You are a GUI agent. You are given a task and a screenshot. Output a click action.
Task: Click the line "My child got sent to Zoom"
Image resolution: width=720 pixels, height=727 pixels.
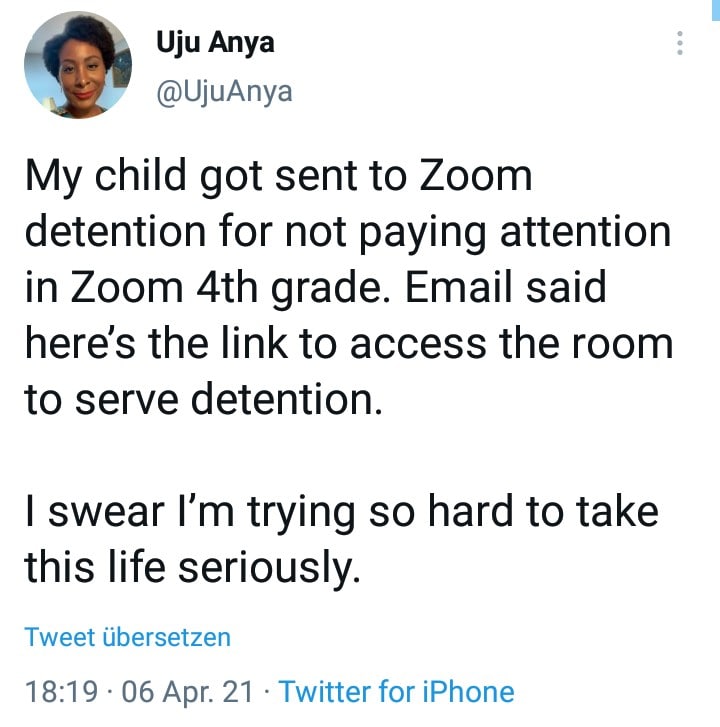point(278,178)
